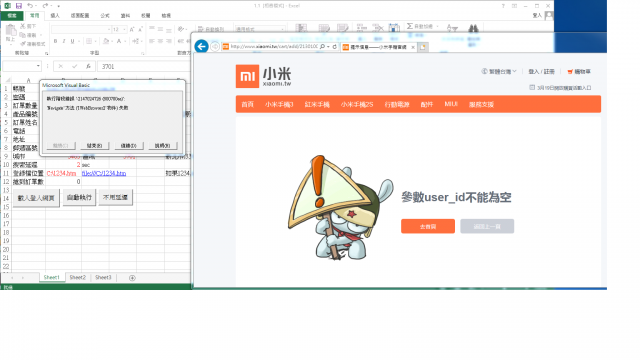Screen dimensions: 640x360
Task: Switch to Sheet2 tab
Action: point(78,277)
